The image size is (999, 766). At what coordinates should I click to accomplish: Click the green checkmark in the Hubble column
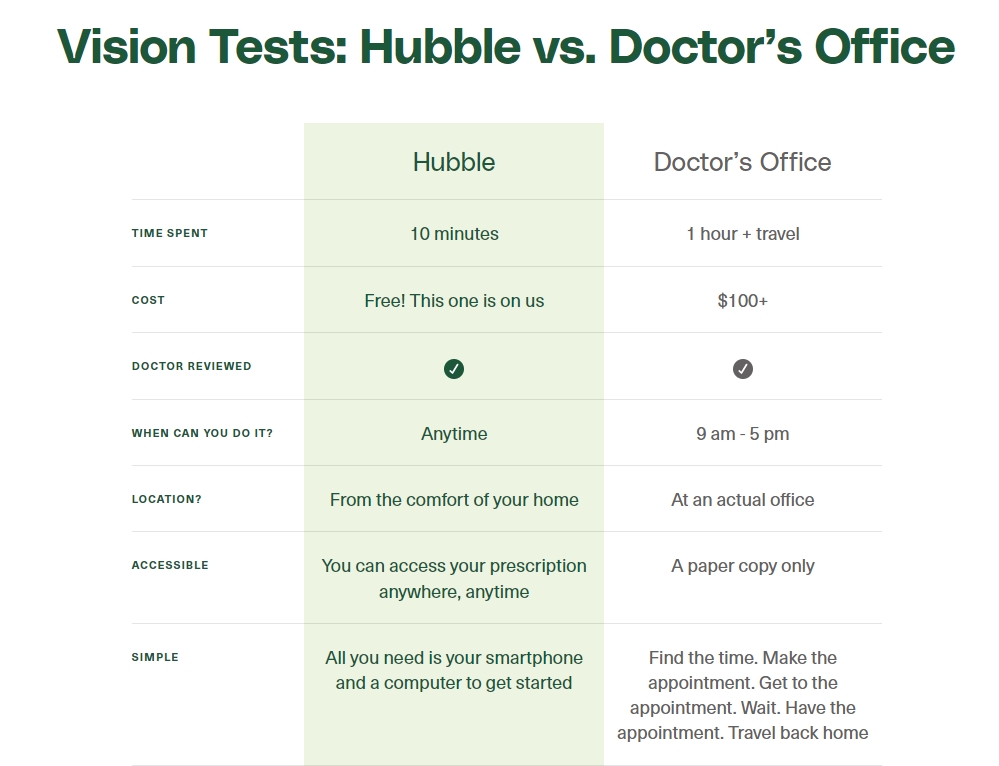click(x=454, y=369)
